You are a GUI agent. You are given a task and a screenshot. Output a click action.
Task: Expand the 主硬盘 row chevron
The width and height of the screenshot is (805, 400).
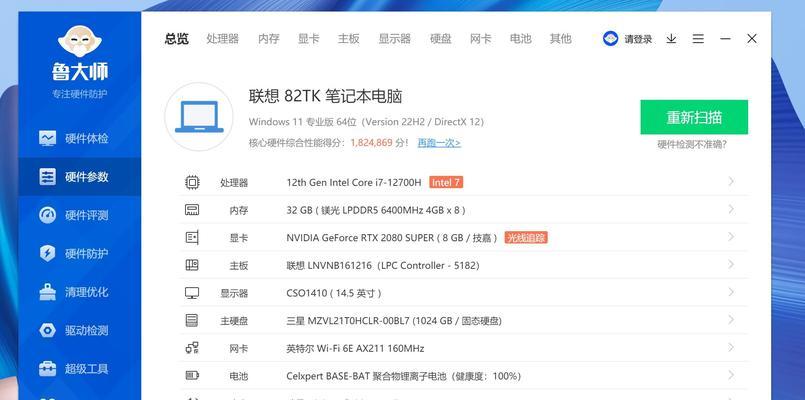point(731,320)
